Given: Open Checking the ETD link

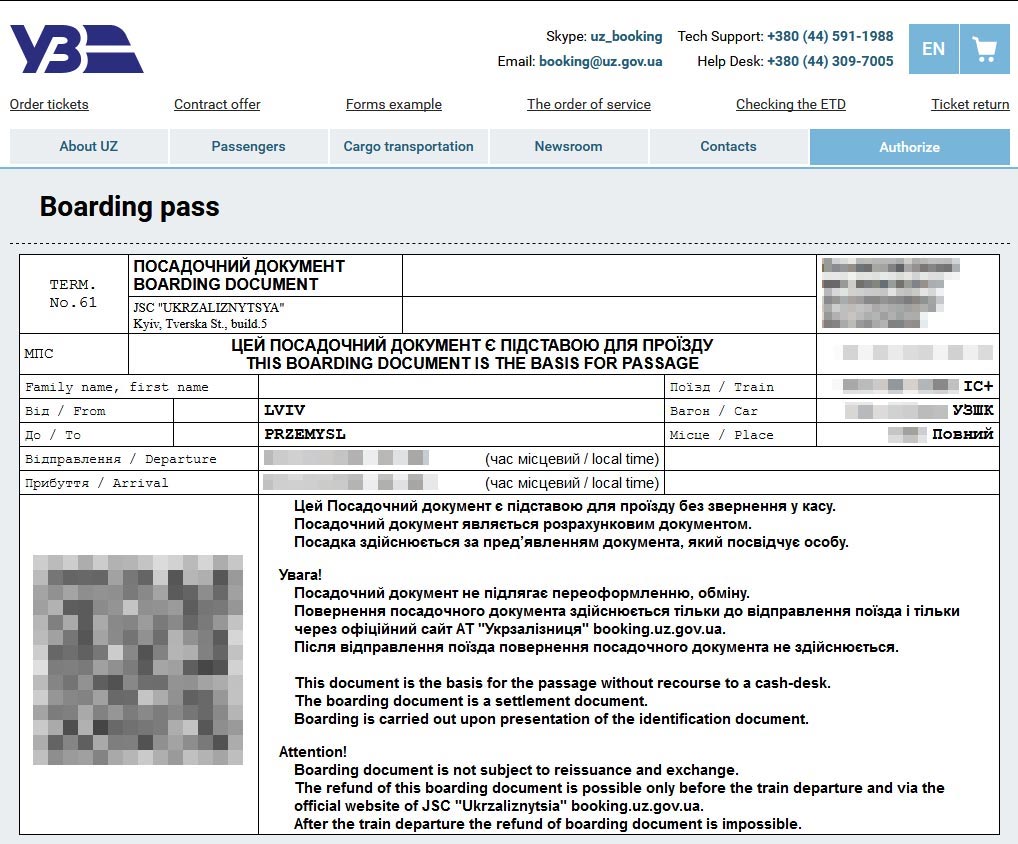Looking at the screenshot, I should tap(791, 104).
